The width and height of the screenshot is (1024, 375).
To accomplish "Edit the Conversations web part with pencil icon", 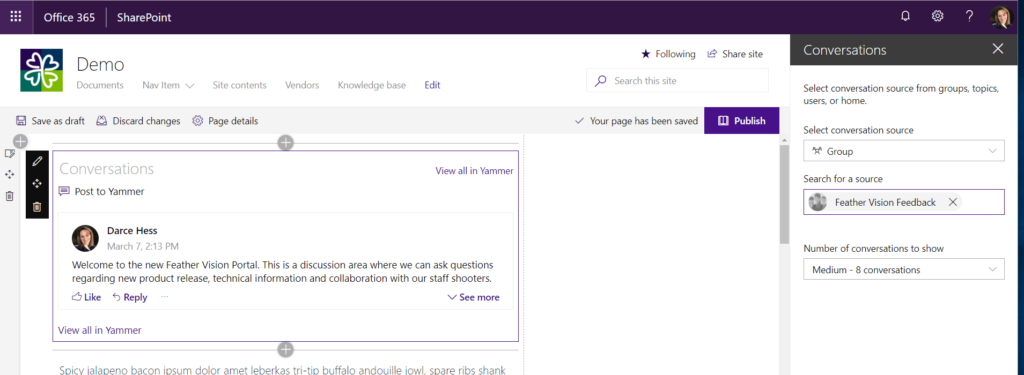I will point(37,161).
